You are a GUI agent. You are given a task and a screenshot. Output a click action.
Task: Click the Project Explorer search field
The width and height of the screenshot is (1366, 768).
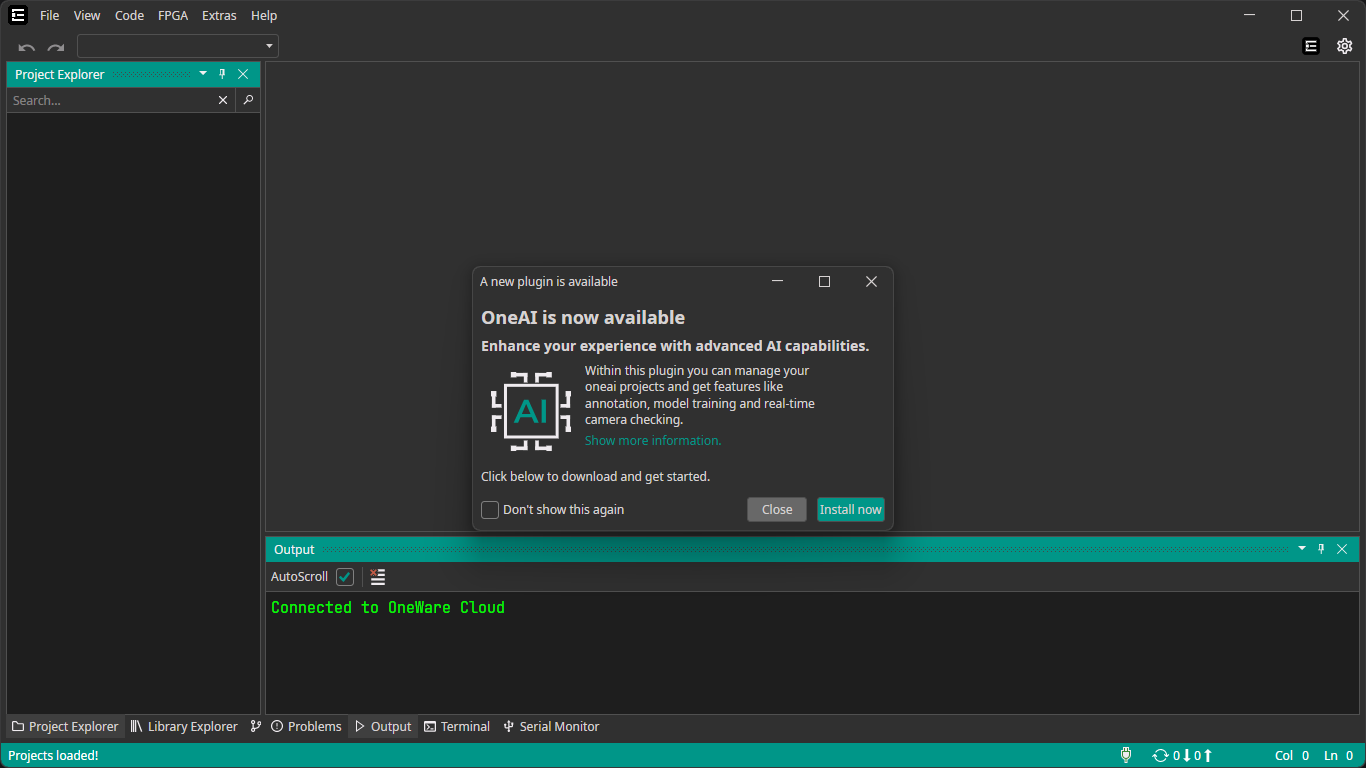click(x=110, y=101)
